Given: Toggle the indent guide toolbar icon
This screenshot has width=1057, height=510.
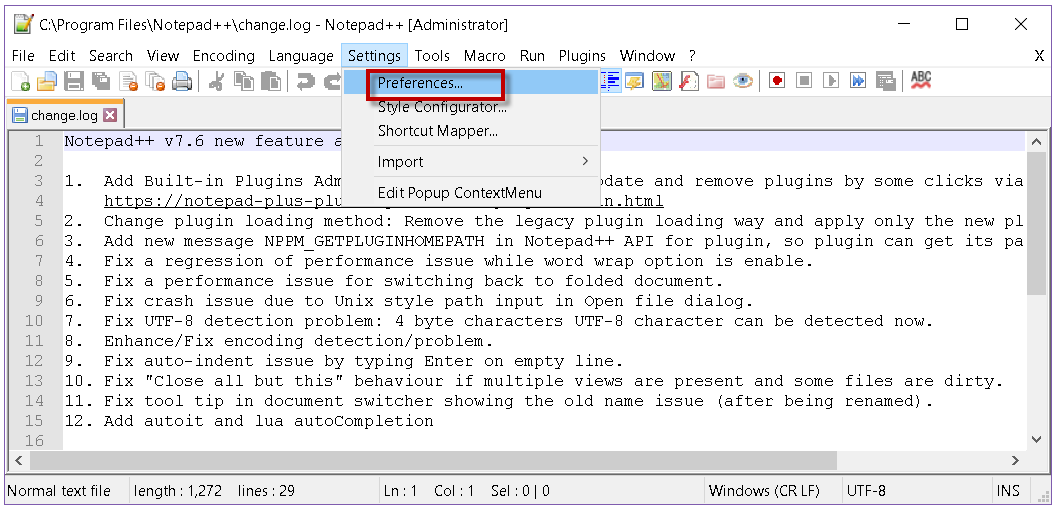Looking at the screenshot, I should (611, 82).
